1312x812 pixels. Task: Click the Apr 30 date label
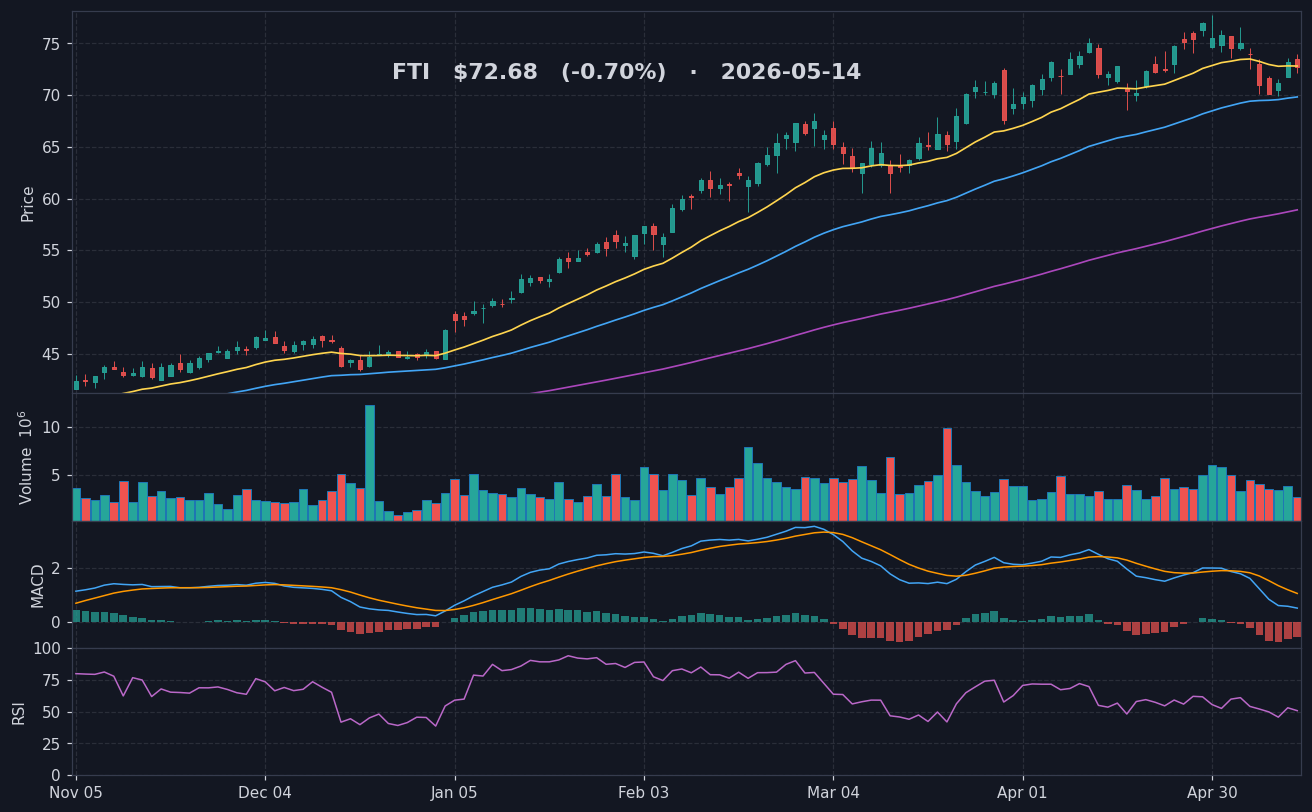1212,794
